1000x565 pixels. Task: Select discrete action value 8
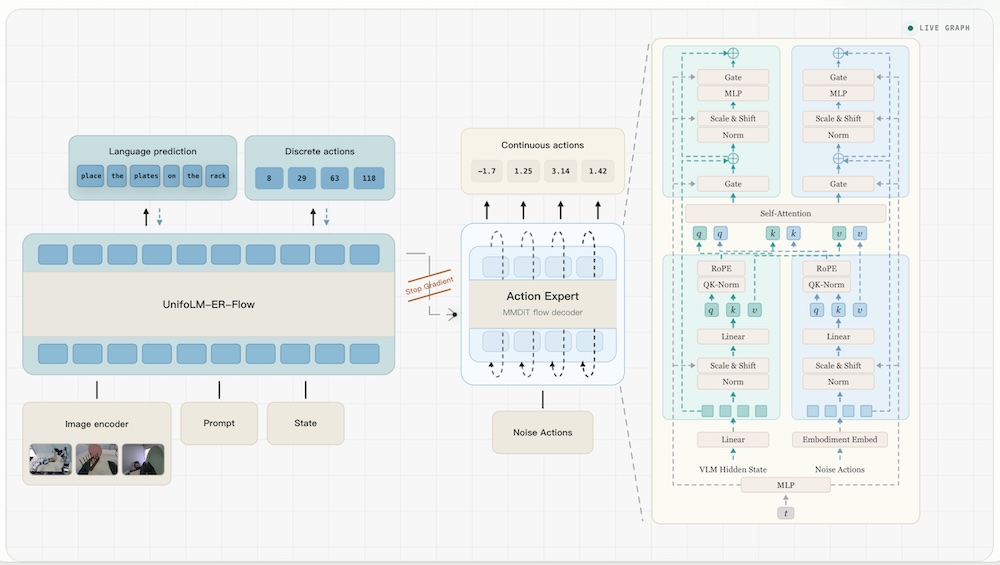(269, 178)
